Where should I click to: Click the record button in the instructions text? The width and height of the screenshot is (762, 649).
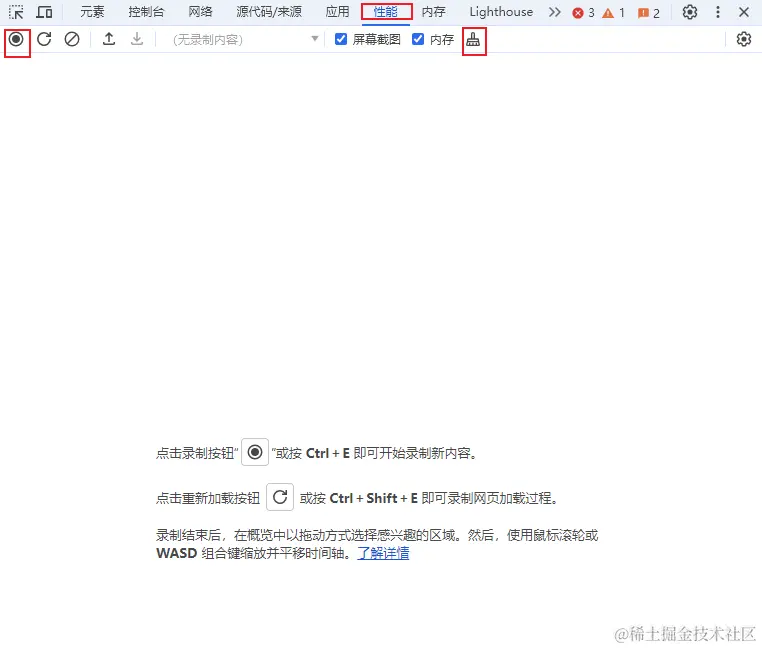click(255, 453)
